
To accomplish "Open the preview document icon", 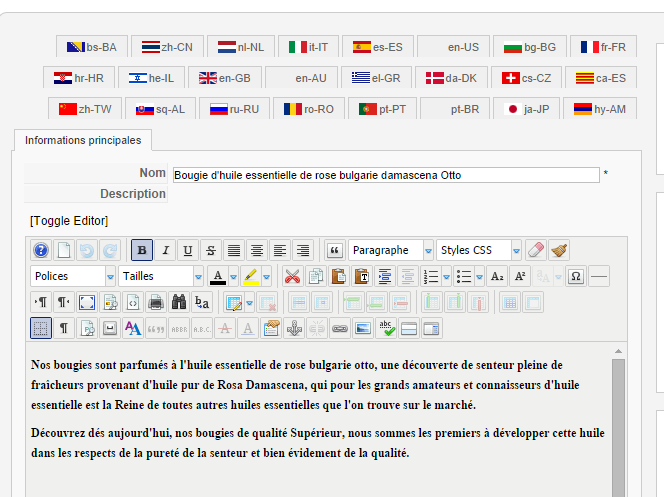I will click(x=110, y=302).
